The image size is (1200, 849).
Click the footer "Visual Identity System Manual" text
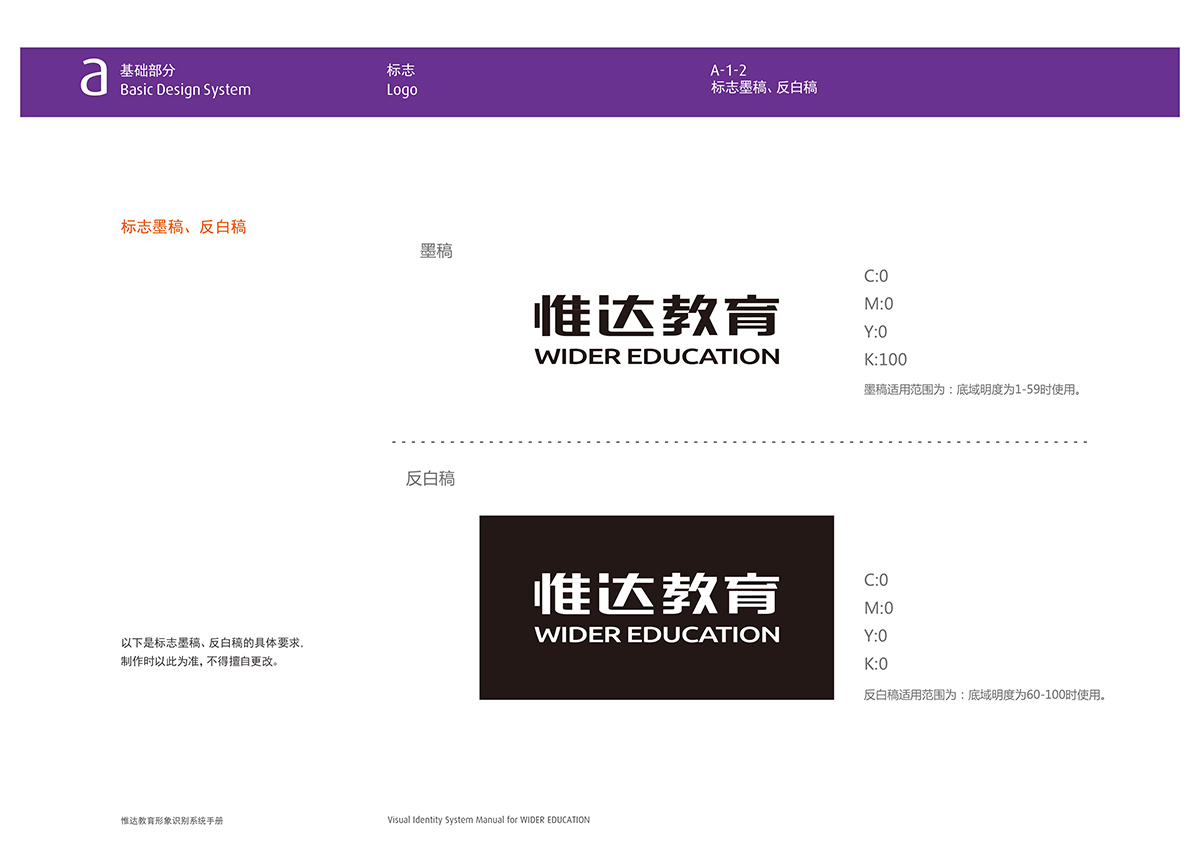[488, 820]
